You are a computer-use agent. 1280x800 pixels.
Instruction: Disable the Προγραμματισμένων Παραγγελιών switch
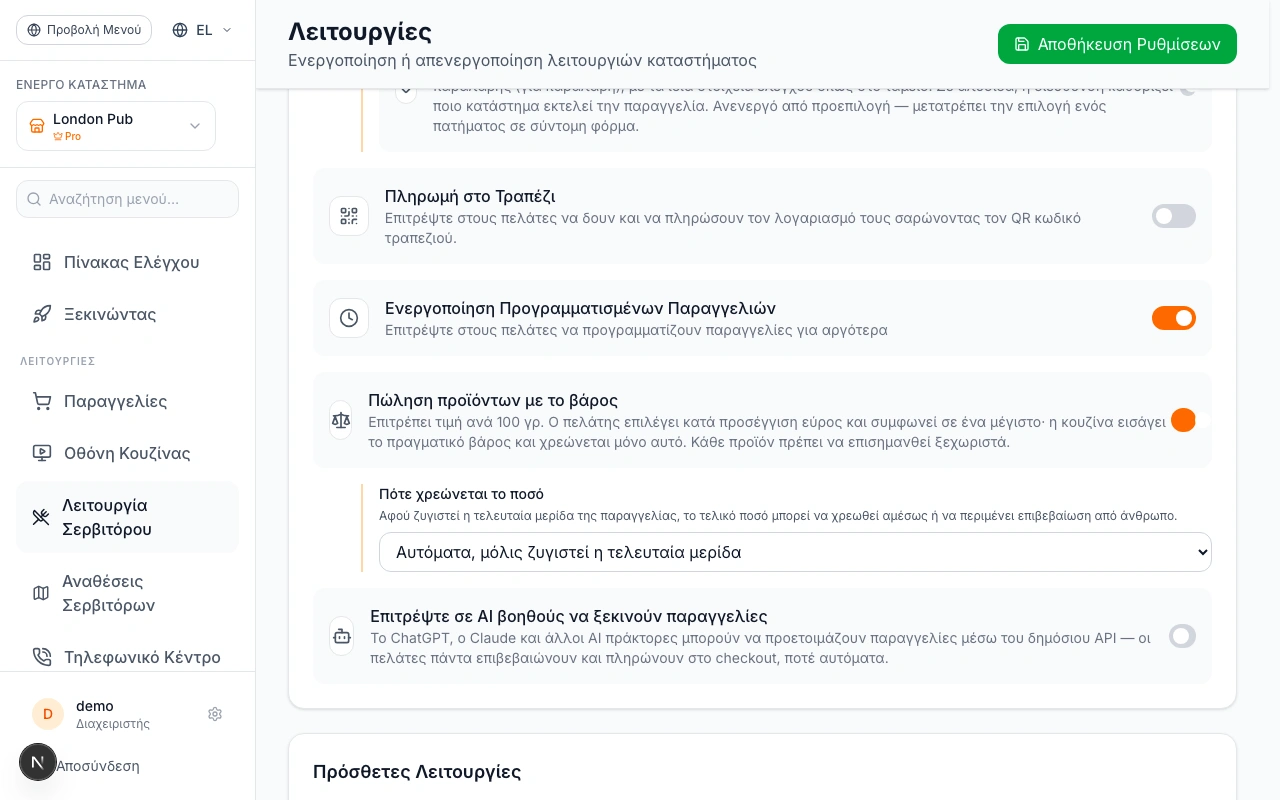[1174, 318]
